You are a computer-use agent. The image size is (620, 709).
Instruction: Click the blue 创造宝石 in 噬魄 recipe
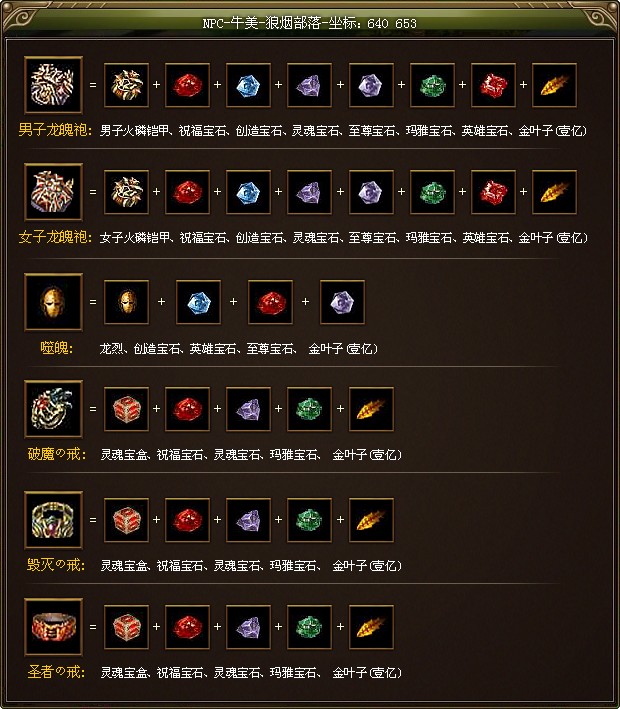click(199, 302)
